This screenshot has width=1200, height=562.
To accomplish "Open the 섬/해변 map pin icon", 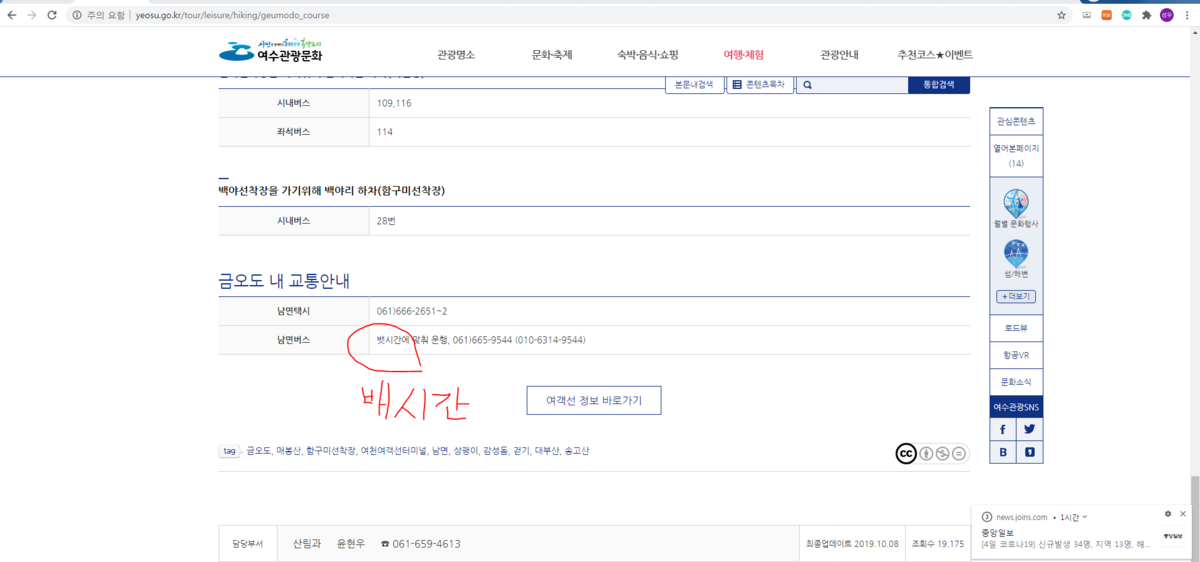I will click(x=1016, y=254).
